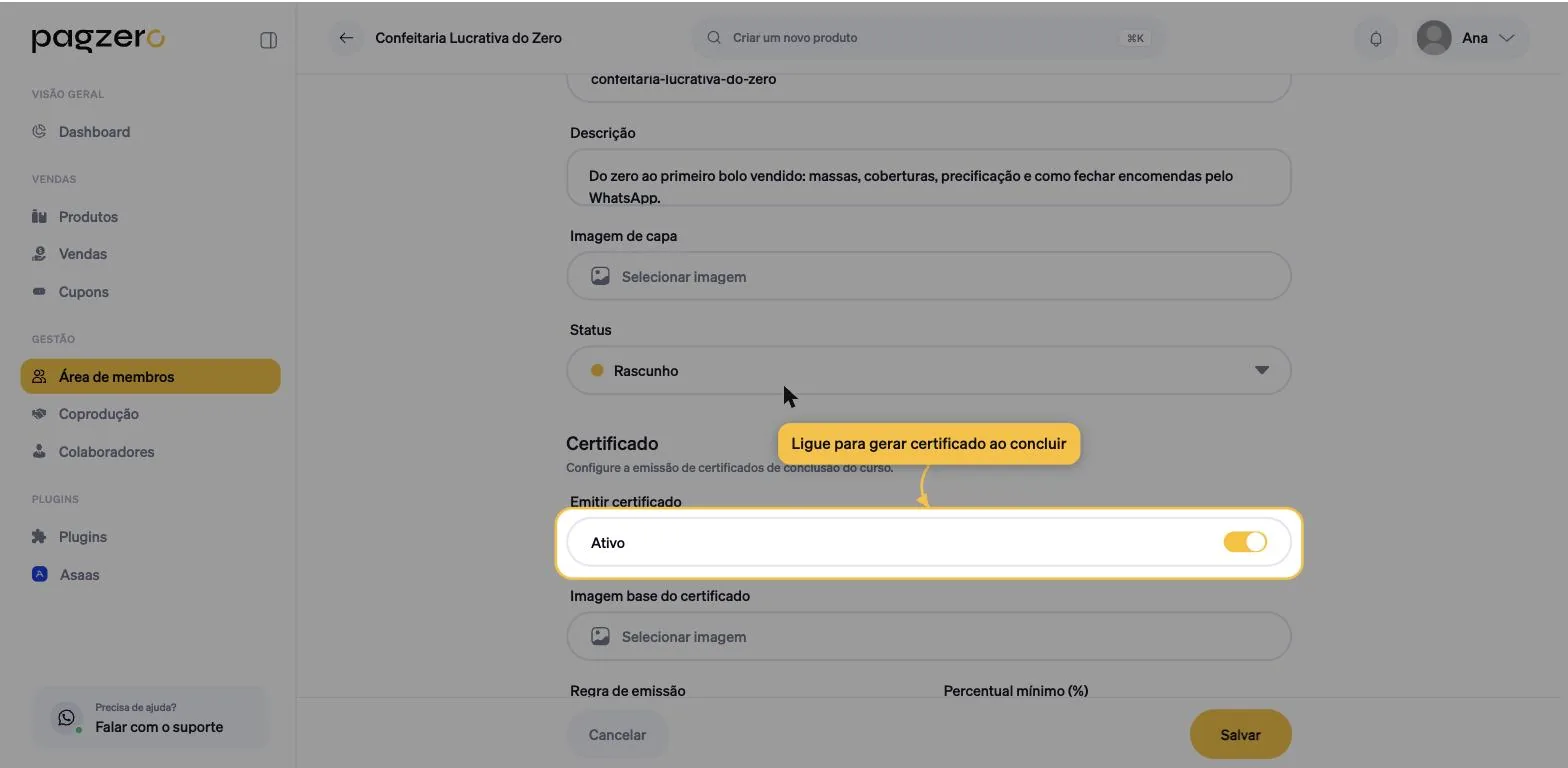
Task: Click the Colaboradores person icon
Action: 39,451
